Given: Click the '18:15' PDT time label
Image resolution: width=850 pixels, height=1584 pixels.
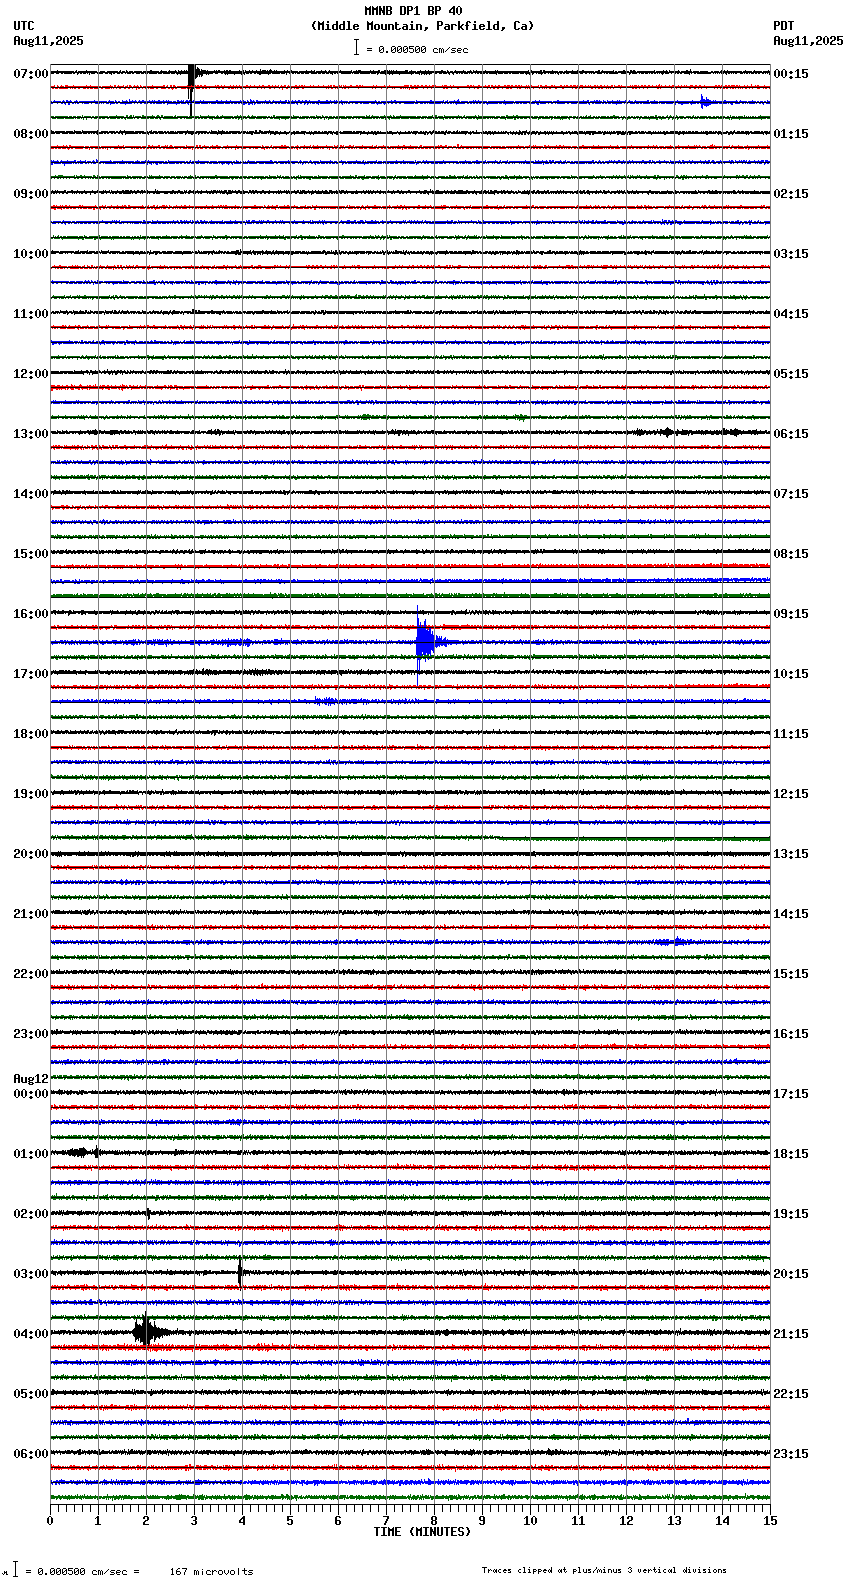Looking at the screenshot, I should pyautogui.click(x=791, y=1154).
